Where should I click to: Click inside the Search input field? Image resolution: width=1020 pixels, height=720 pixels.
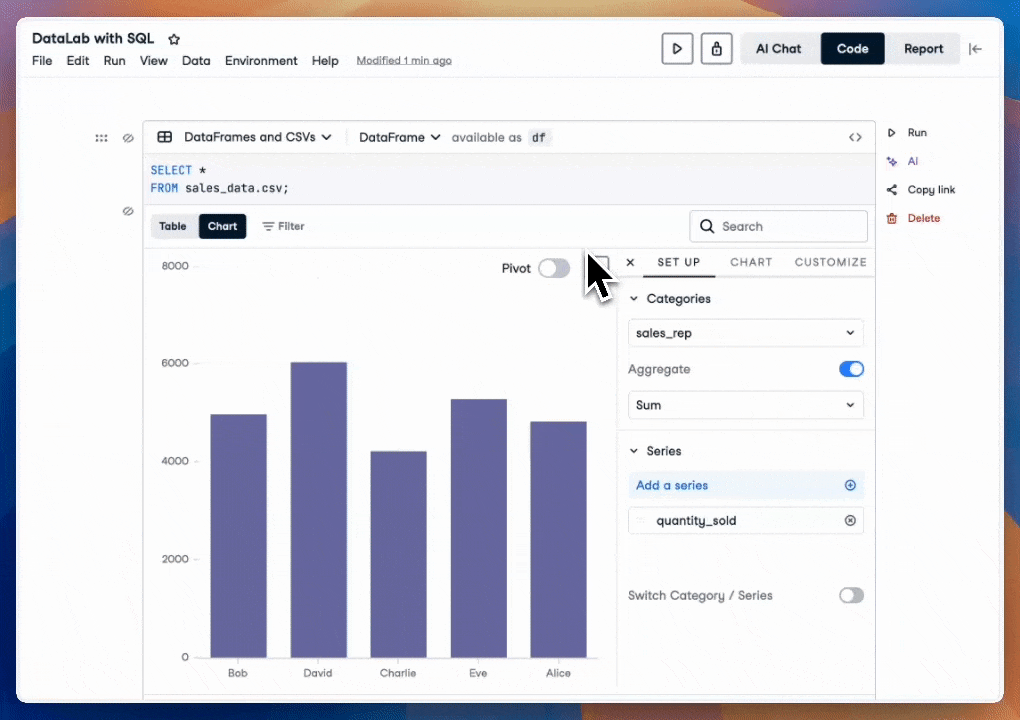click(x=778, y=226)
